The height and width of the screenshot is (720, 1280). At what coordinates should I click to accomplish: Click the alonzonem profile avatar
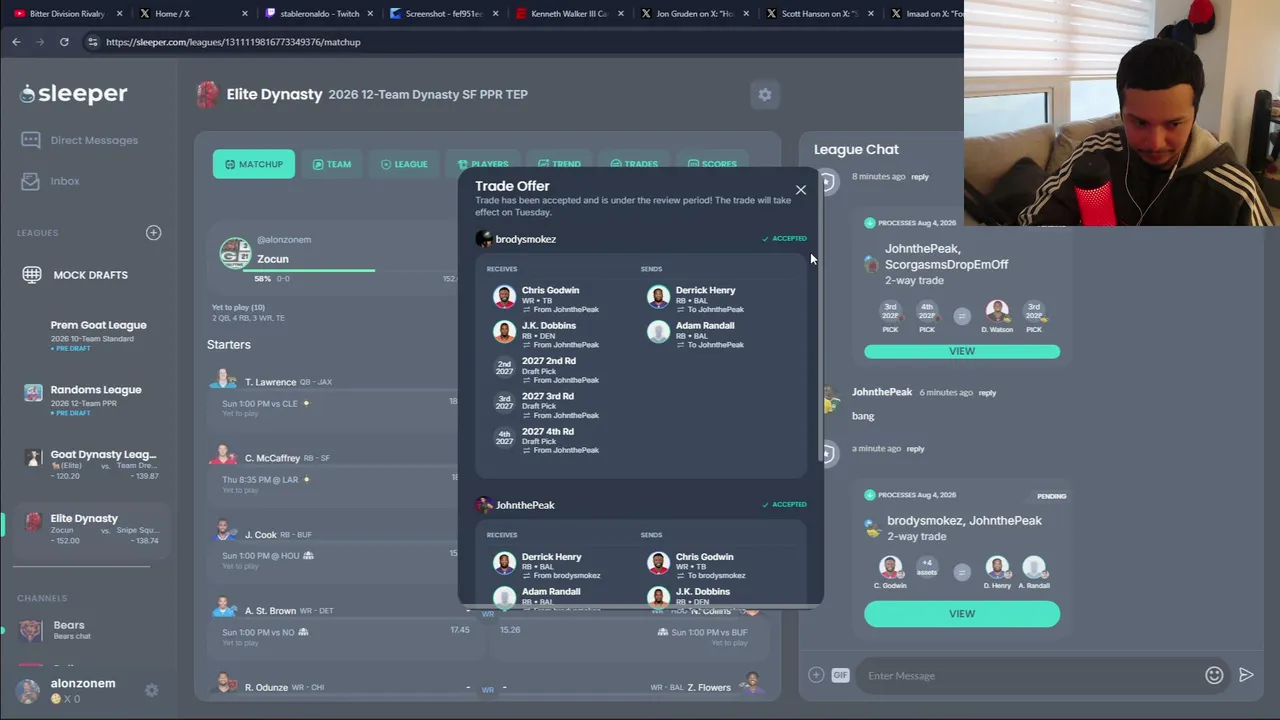28,690
